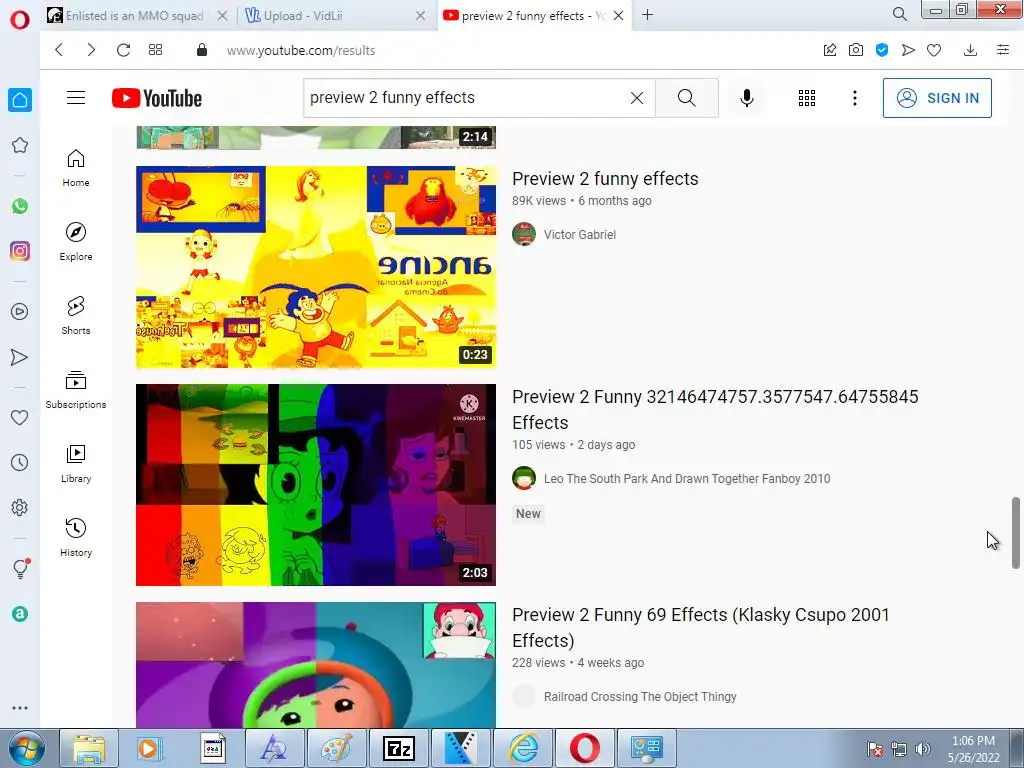Image resolution: width=1024 pixels, height=768 pixels.
Task: Open Opera sidebar history clock icon
Action: (x=20, y=462)
